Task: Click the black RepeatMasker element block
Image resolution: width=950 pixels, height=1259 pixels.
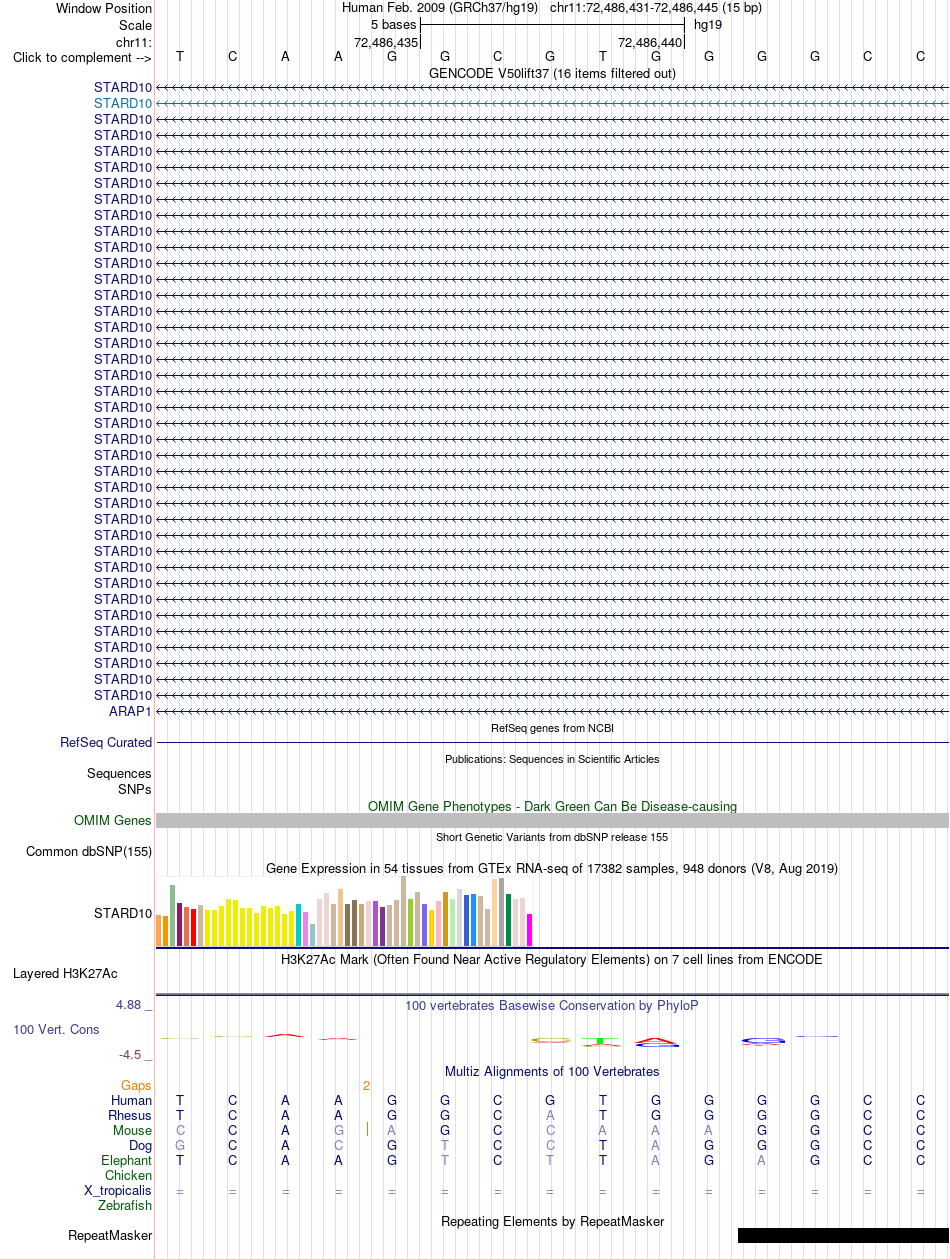Action: 843,1235
